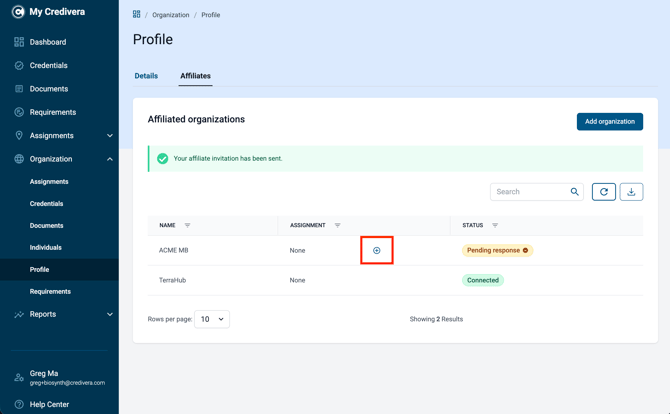Open the filter icon beside STATUS column
670x414 pixels.
tap(495, 225)
